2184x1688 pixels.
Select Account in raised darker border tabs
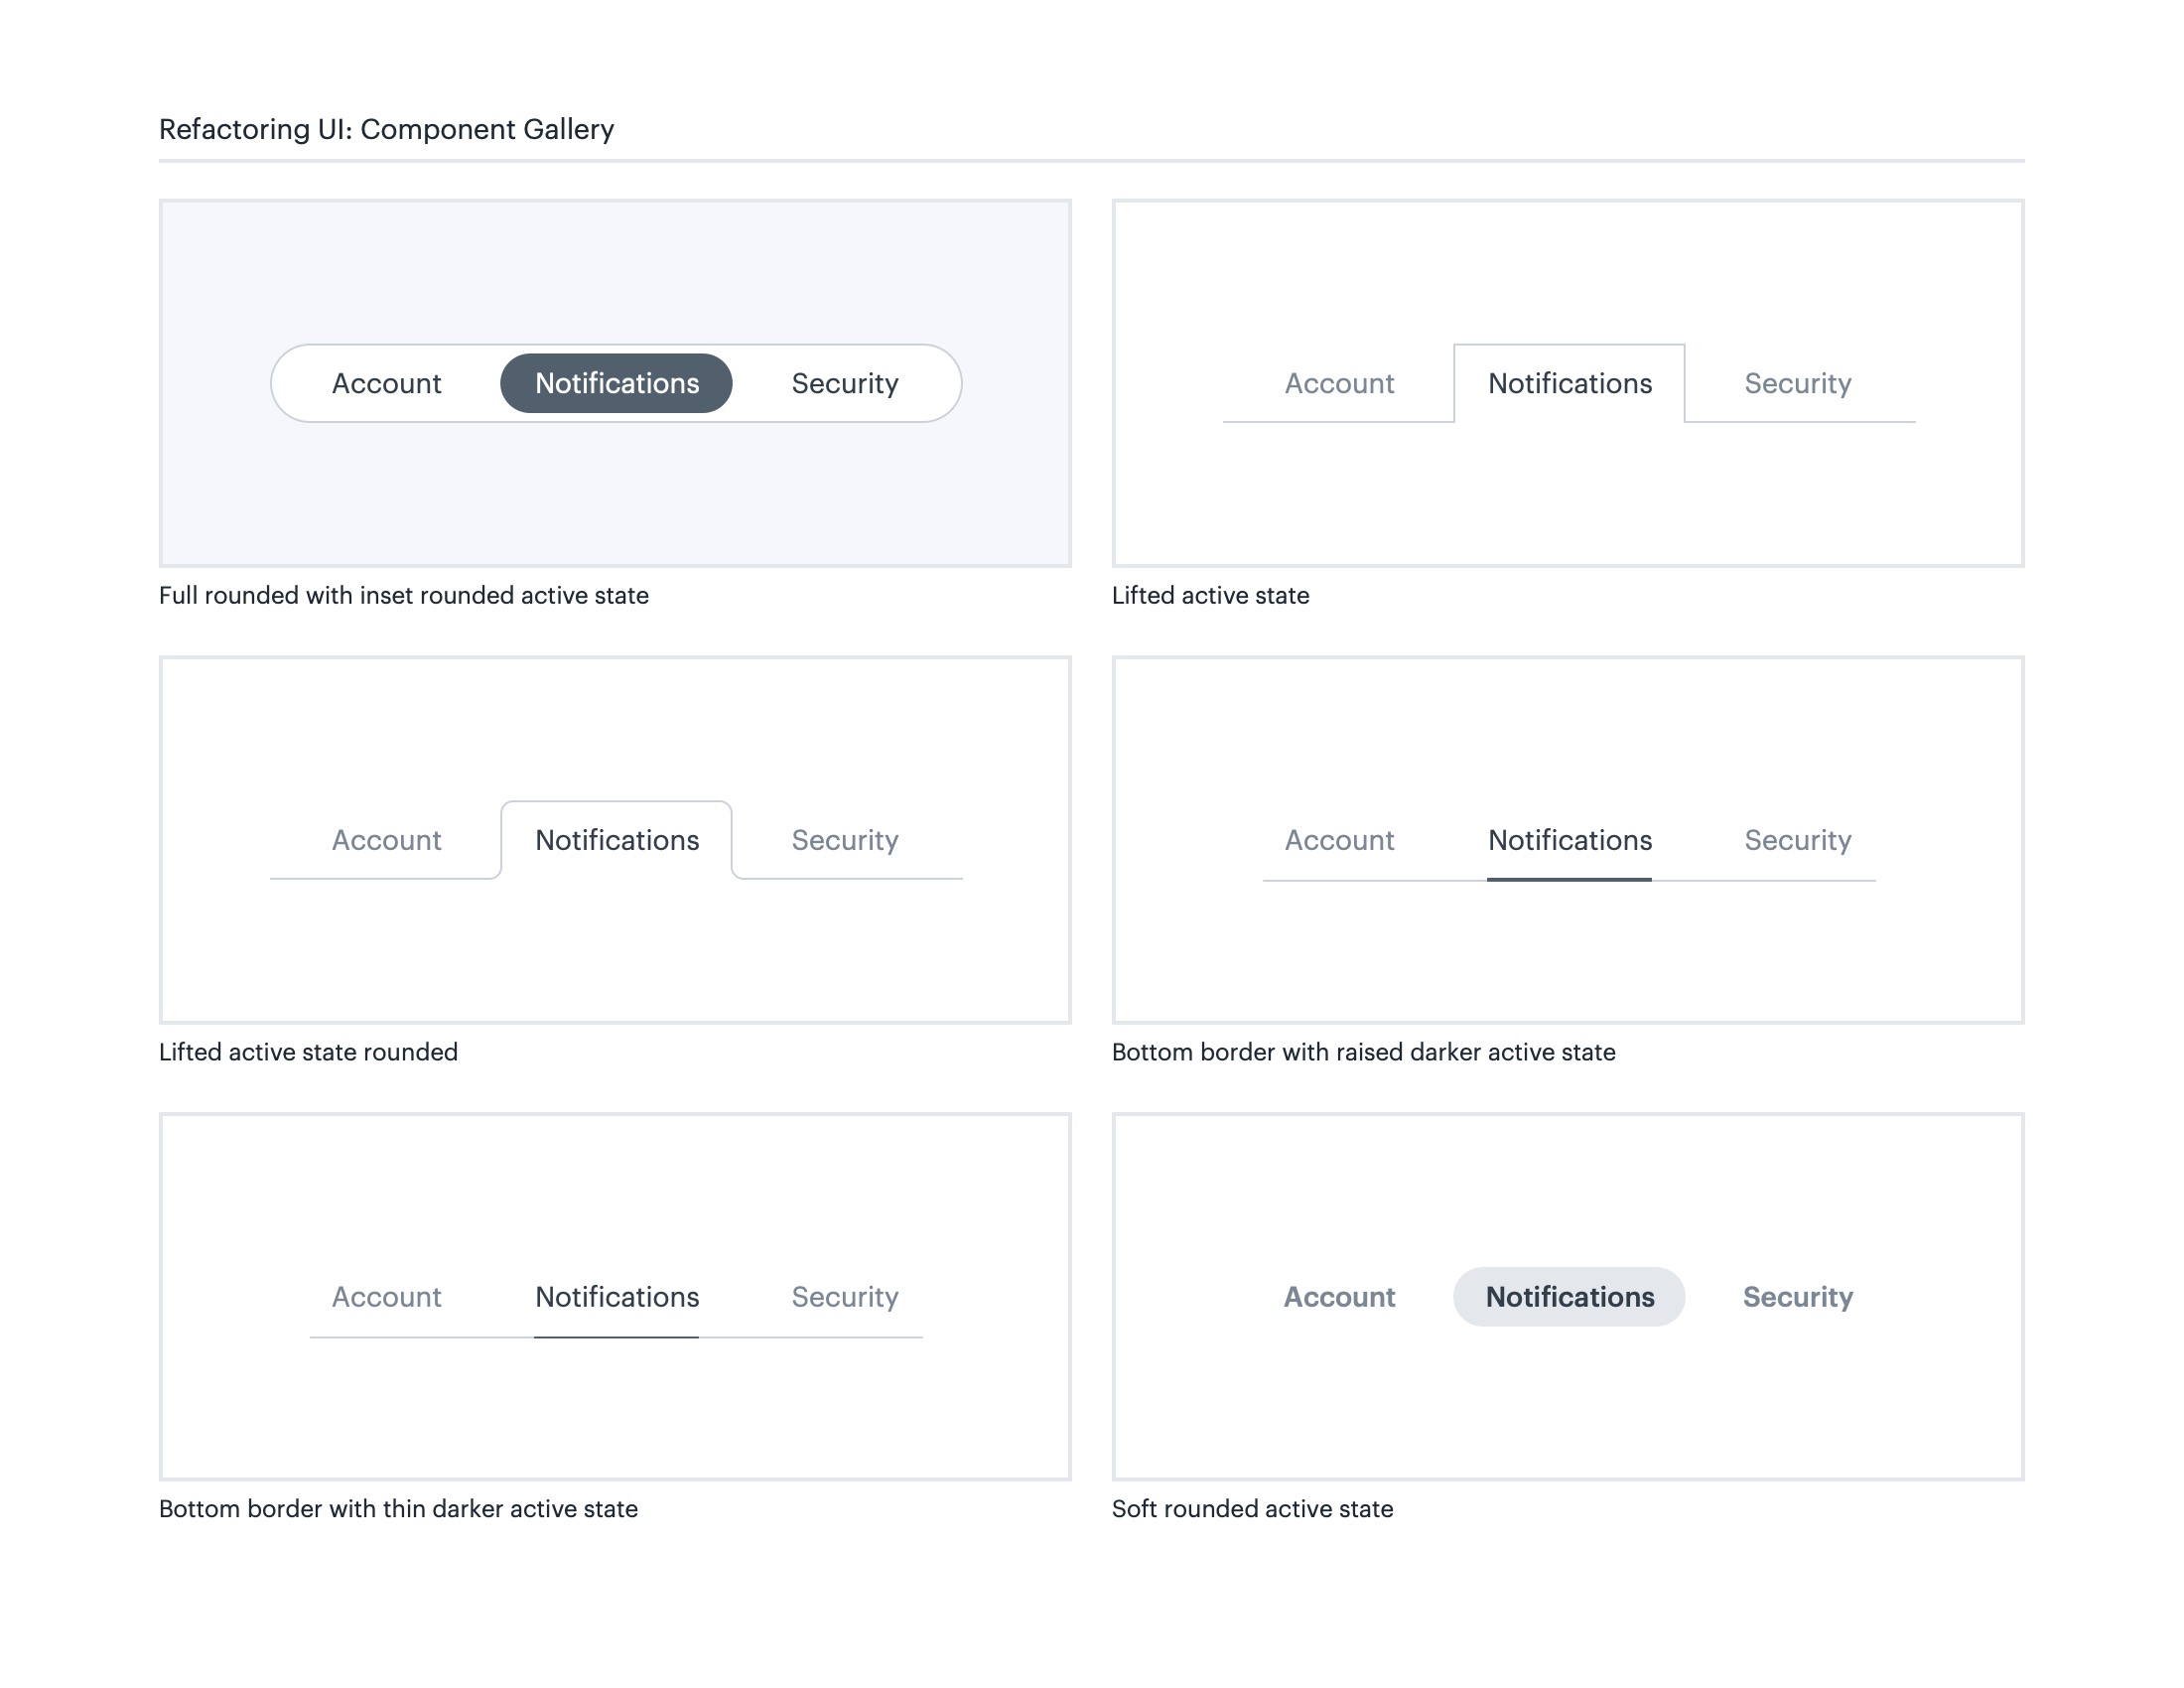(1339, 840)
